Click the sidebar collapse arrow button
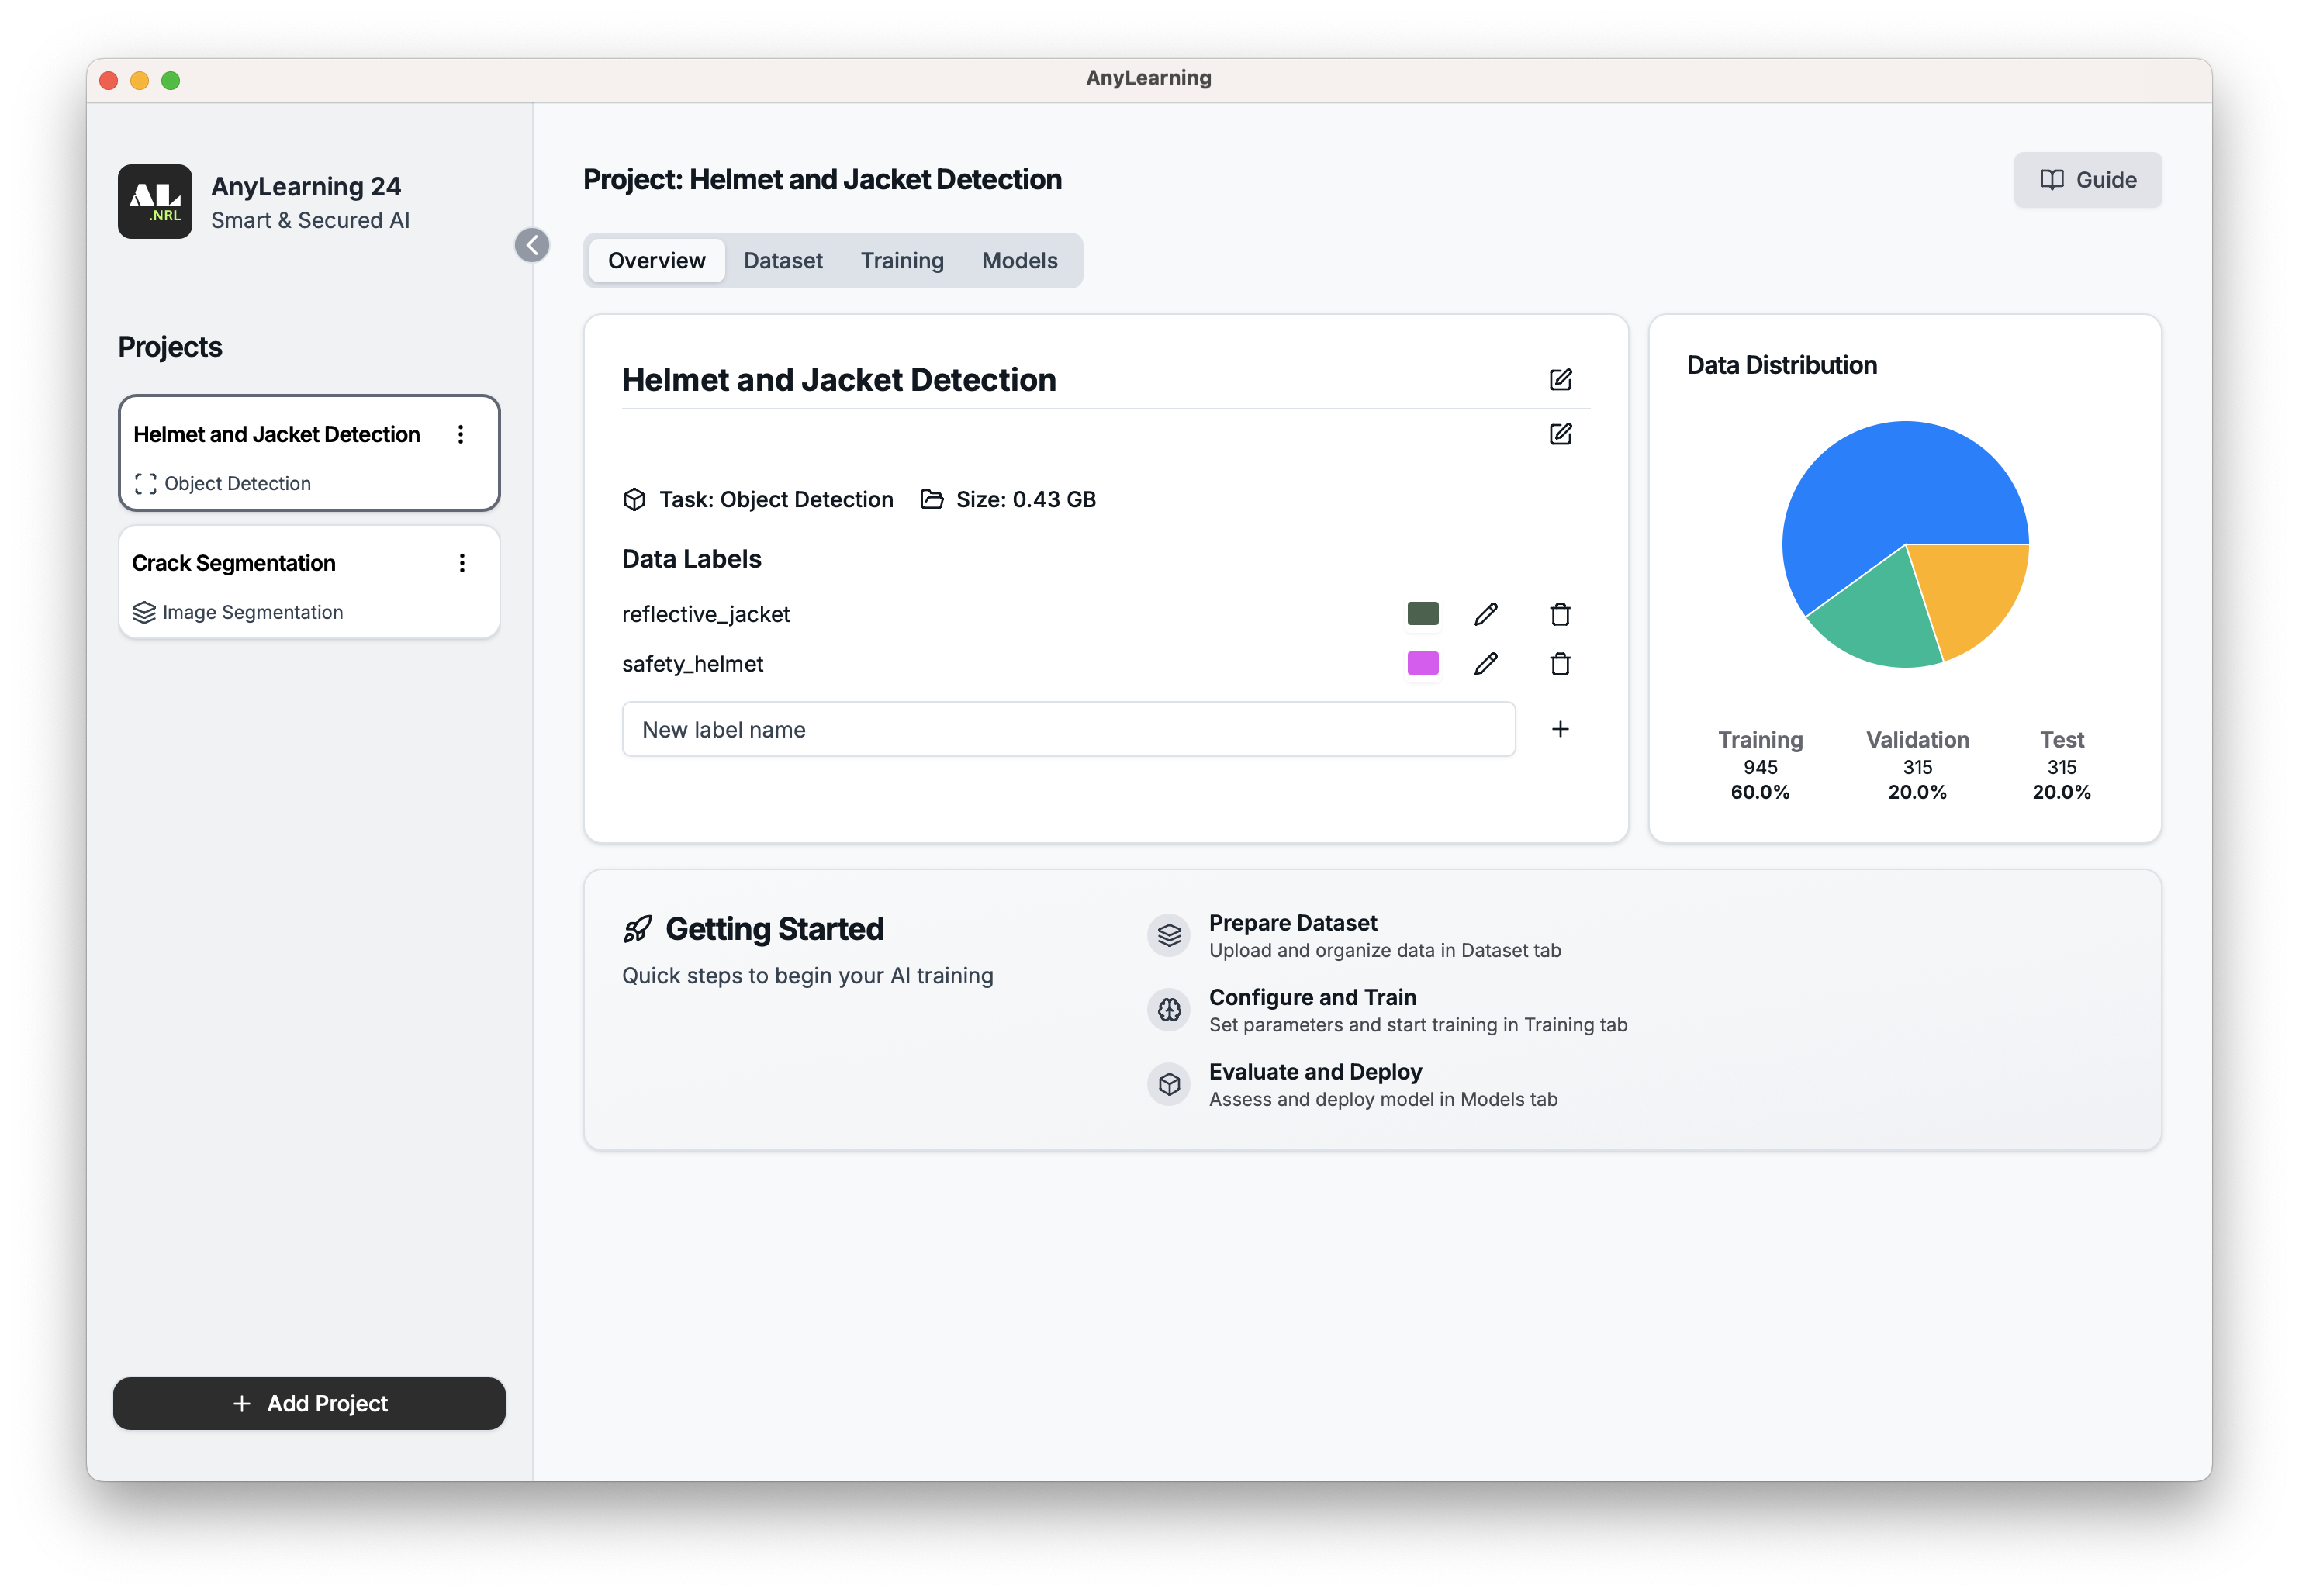Viewport: 2299px width, 1596px height. point(534,244)
